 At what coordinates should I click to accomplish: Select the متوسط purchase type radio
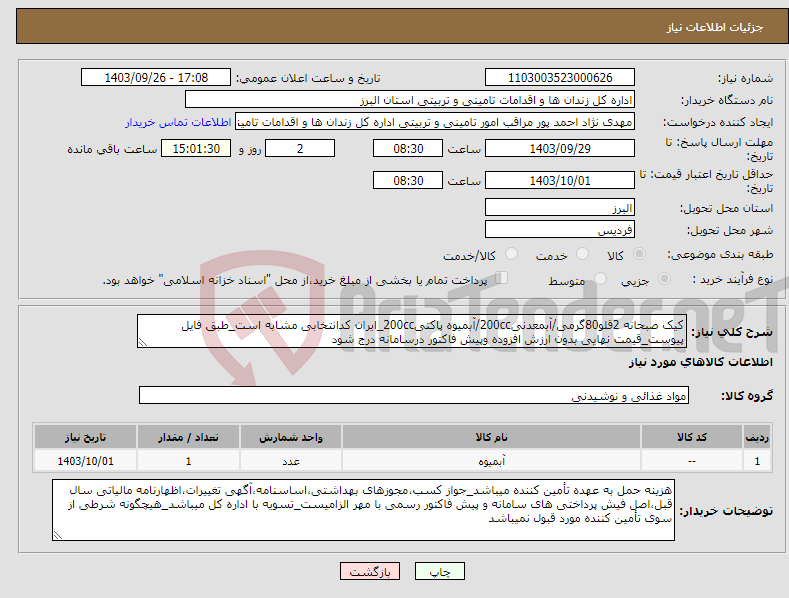(x=600, y=278)
